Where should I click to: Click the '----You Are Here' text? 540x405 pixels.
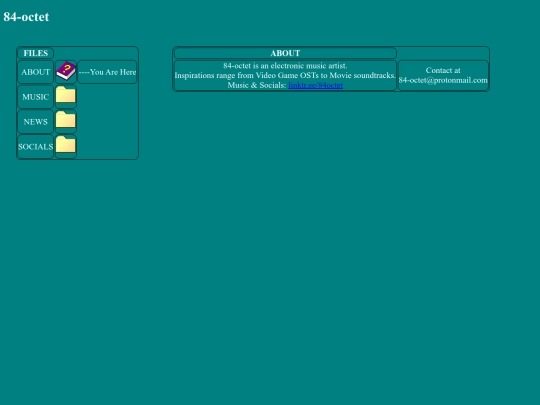pyautogui.click(x=107, y=72)
